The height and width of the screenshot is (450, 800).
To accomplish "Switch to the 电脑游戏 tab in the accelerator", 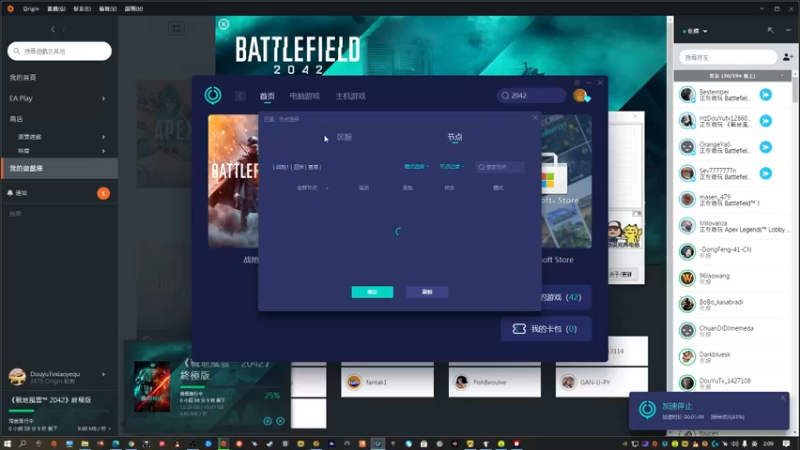I will point(305,96).
